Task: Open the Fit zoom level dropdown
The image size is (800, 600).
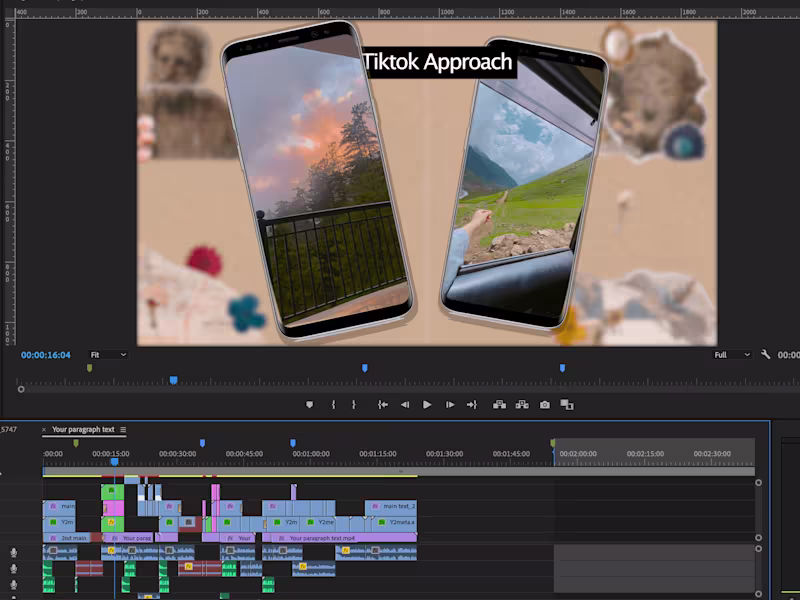Action: click(108, 355)
